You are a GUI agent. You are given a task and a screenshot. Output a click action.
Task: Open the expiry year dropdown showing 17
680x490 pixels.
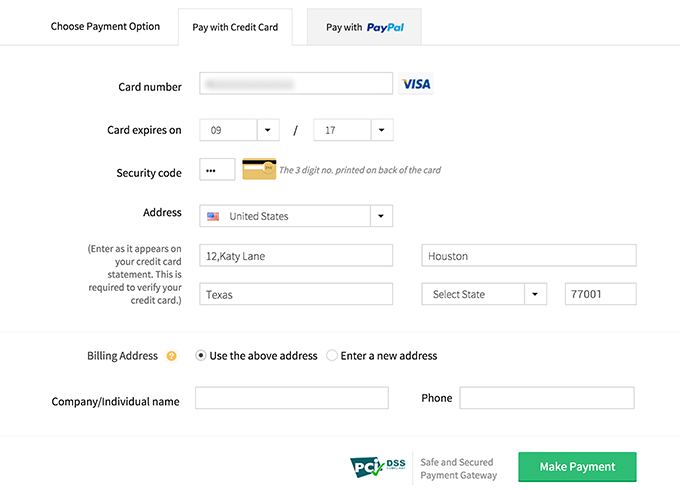coord(382,130)
